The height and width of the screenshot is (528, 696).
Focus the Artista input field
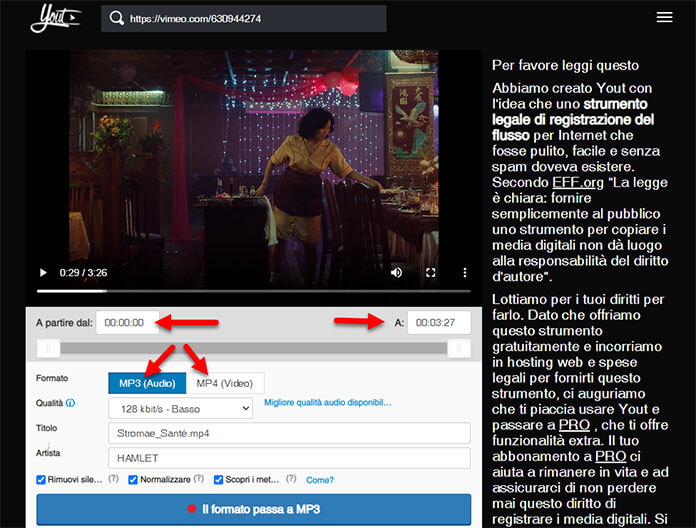point(289,458)
